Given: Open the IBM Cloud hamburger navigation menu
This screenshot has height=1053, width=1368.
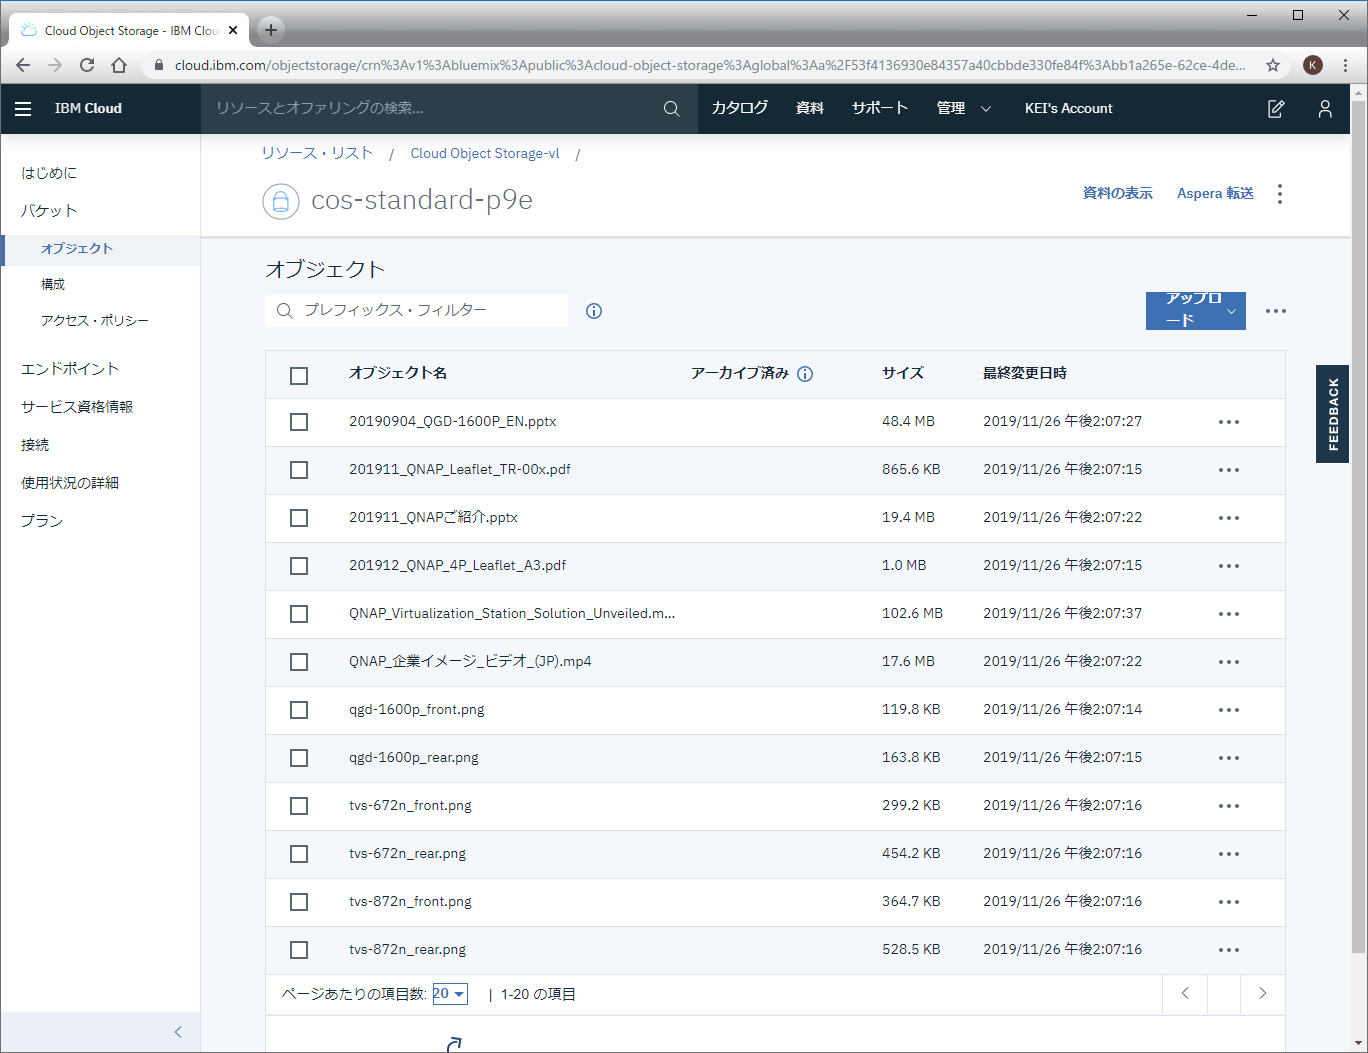Looking at the screenshot, I should pos(23,109).
